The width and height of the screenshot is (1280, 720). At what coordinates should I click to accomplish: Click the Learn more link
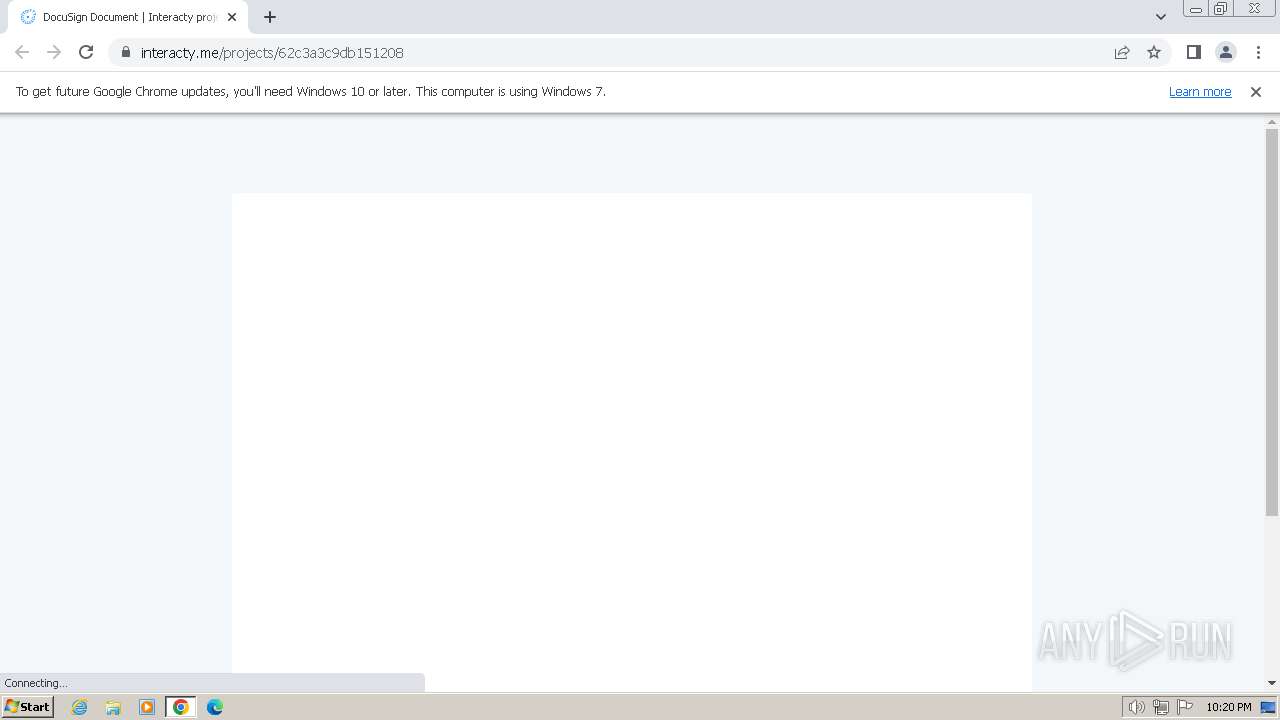coord(1200,91)
